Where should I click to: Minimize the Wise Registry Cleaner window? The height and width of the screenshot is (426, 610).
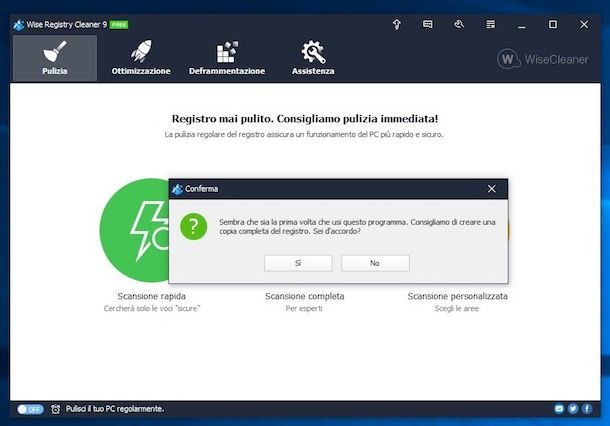[522, 25]
